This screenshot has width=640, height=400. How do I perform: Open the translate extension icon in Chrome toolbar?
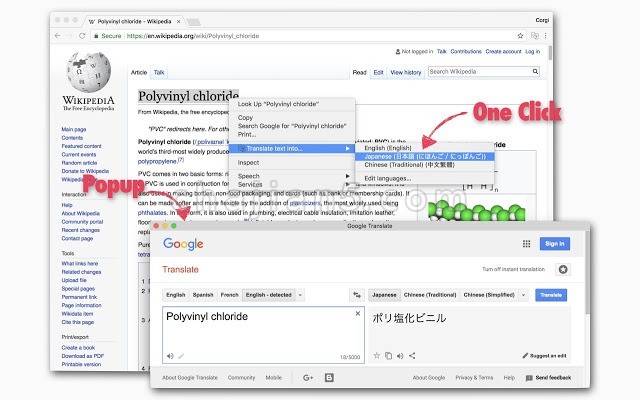tap(535, 36)
